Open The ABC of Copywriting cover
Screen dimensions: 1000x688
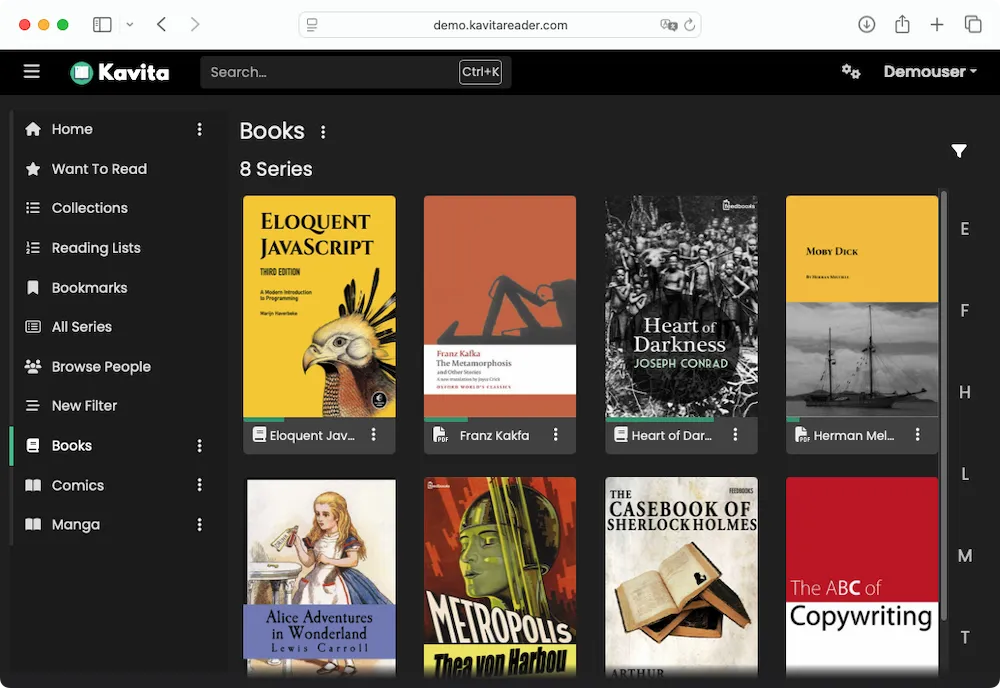[862, 577]
